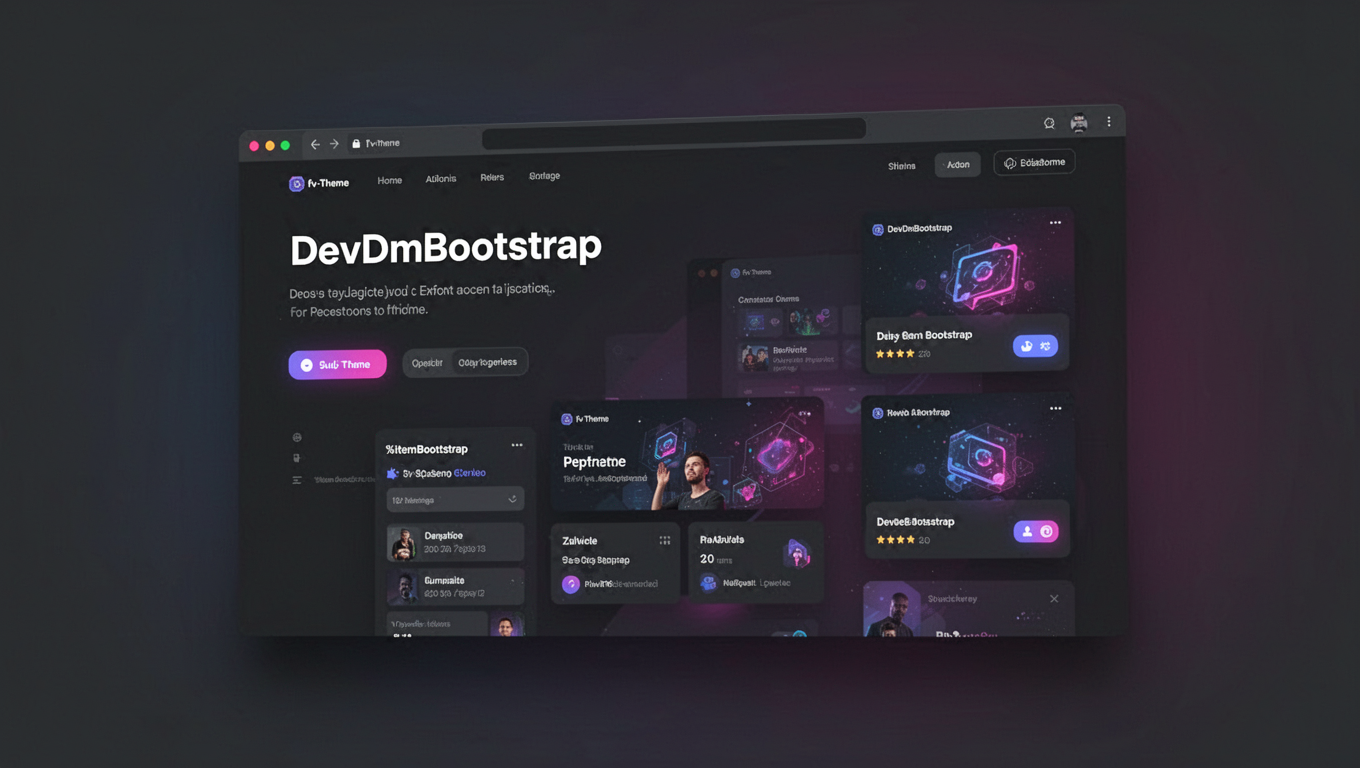This screenshot has width=1360, height=768.
Task: Open three-dot menu on %ItemBootstrap card
Action: point(517,445)
